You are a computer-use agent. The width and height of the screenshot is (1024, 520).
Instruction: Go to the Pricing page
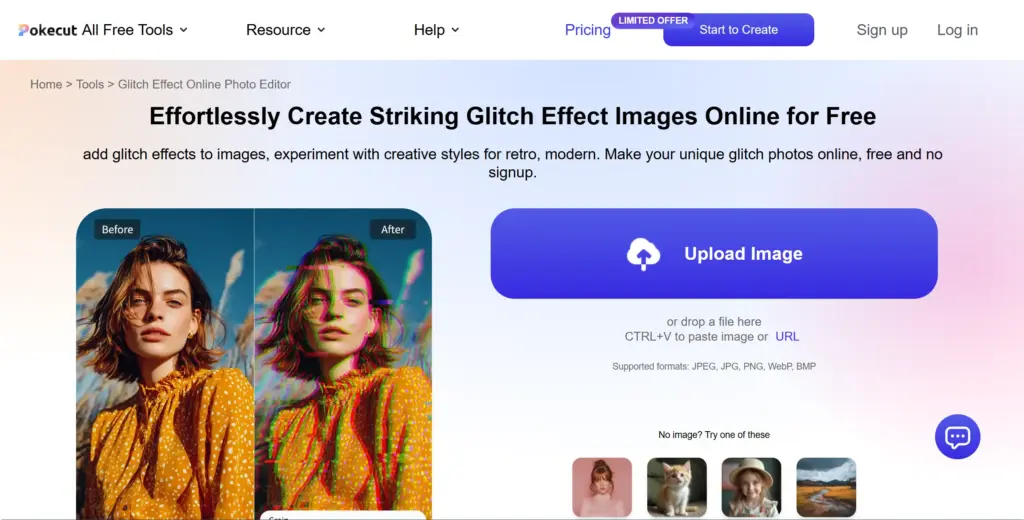point(587,30)
